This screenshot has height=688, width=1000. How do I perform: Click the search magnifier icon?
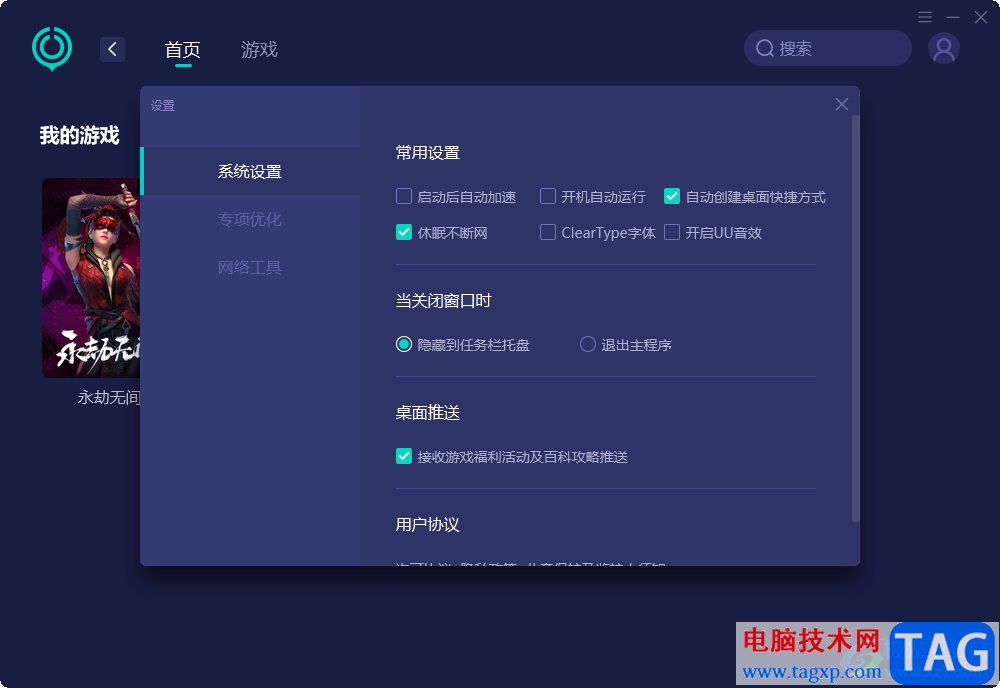tap(765, 48)
